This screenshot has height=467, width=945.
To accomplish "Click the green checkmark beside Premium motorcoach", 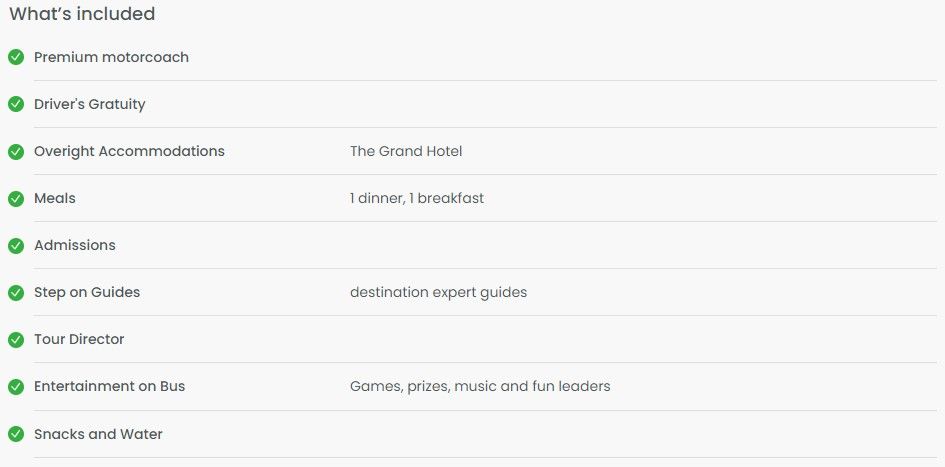I will click(16, 57).
